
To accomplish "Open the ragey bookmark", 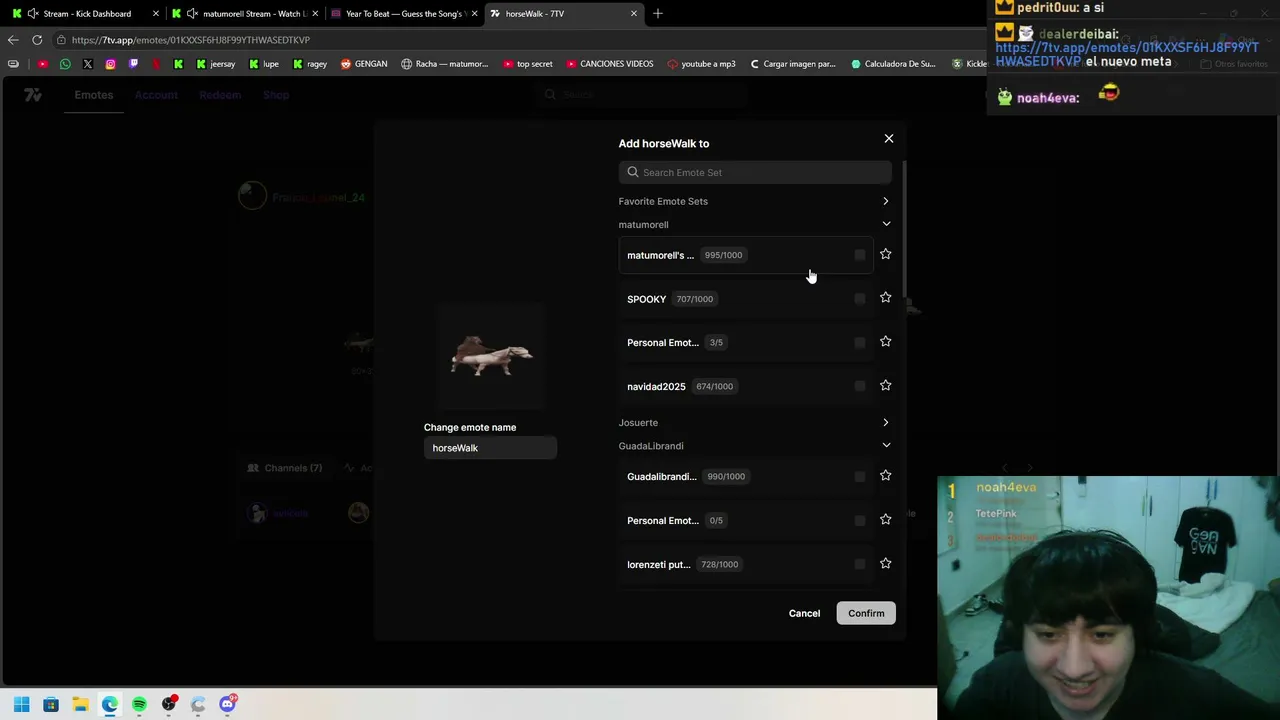I will (x=310, y=64).
